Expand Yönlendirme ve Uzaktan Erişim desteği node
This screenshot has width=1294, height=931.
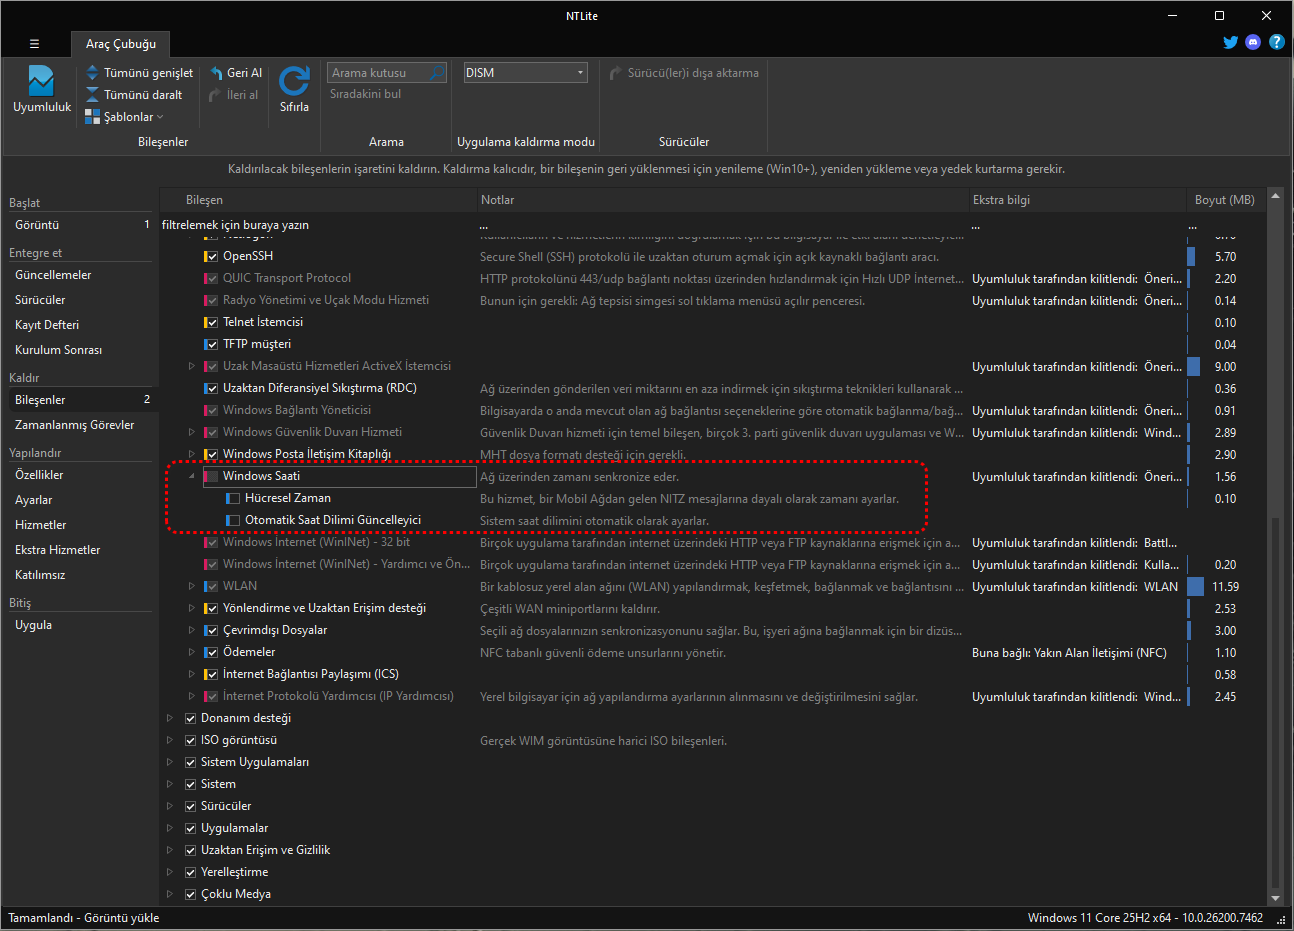click(x=192, y=609)
